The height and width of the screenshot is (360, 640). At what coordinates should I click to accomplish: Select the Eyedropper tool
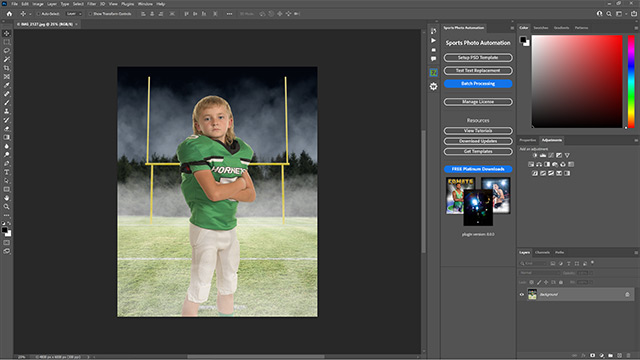[7, 85]
